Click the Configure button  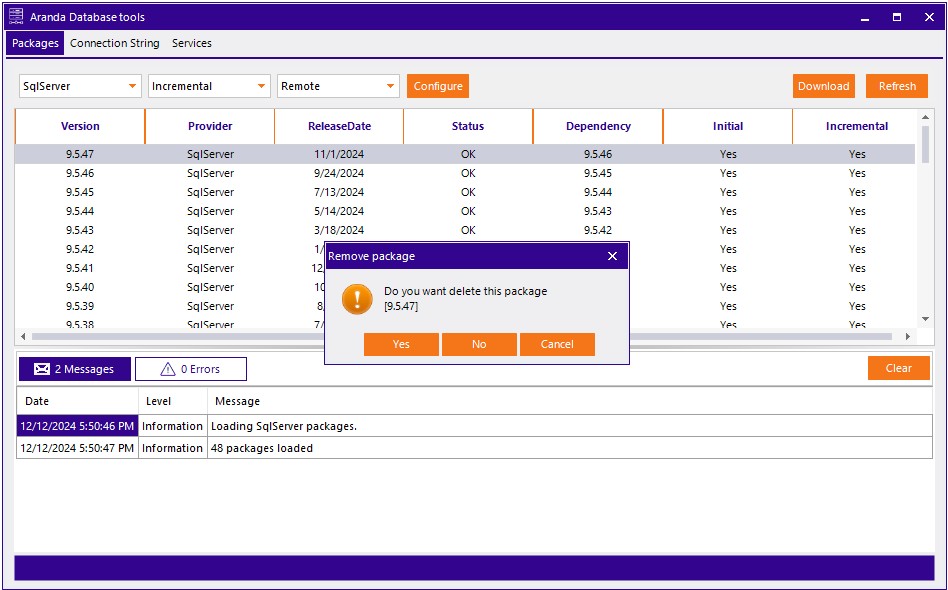pyautogui.click(x=438, y=86)
